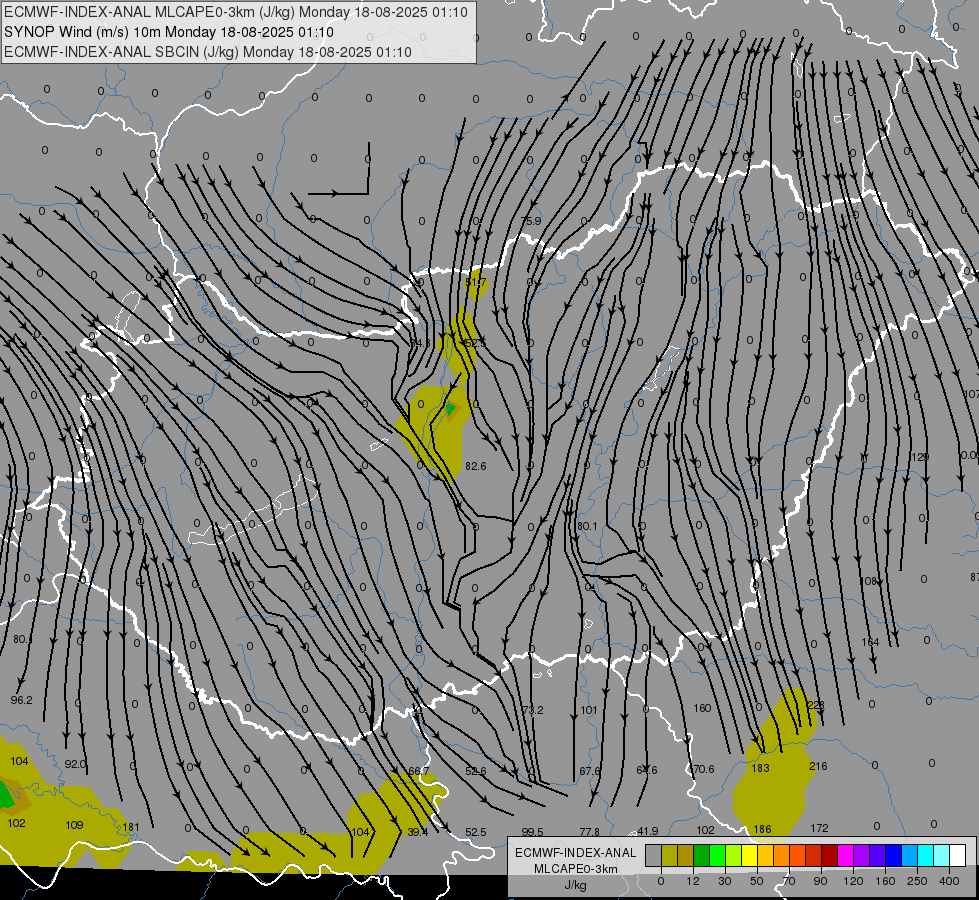Viewport: 979px width, 900px height.
Task: Click the SBCIN title line in the header box
Action: pyautogui.click(x=208, y=52)
